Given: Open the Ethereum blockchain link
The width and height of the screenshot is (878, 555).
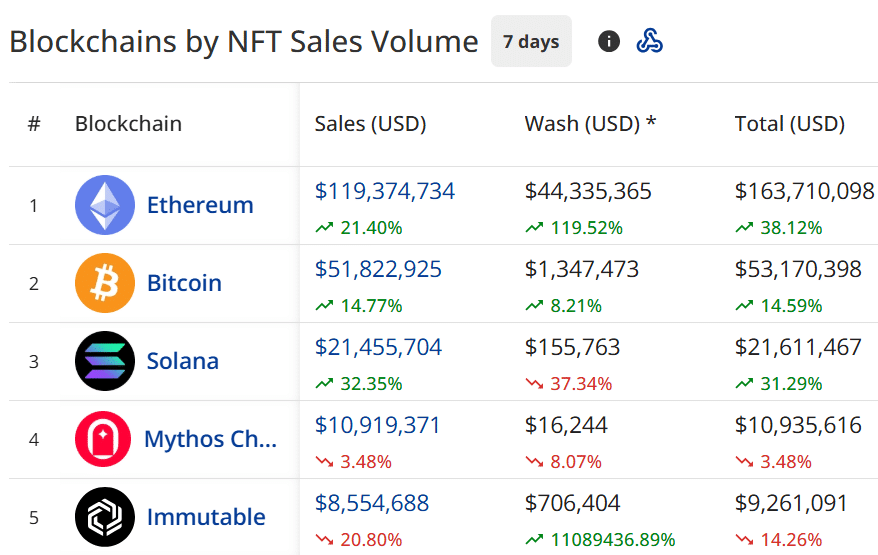Looking at the screenshot, I should coord(200,205).
